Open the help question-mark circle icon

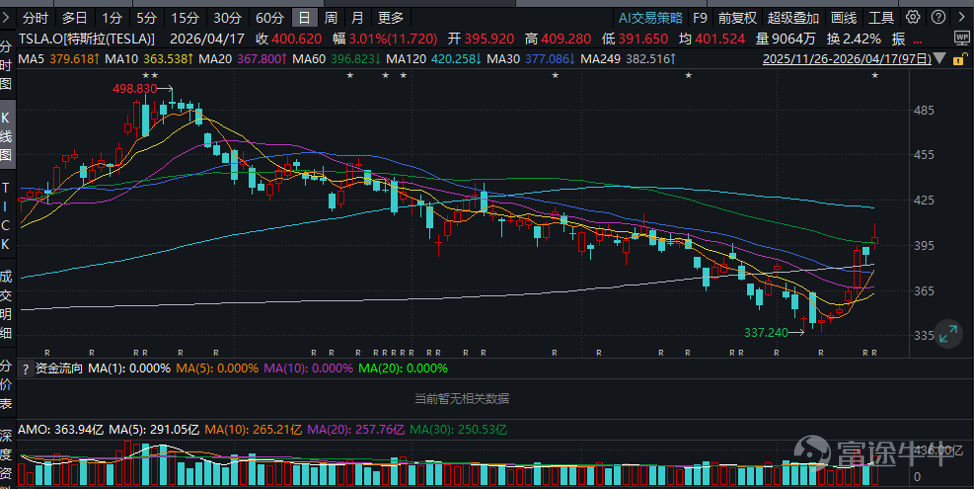tap(939, 17)
